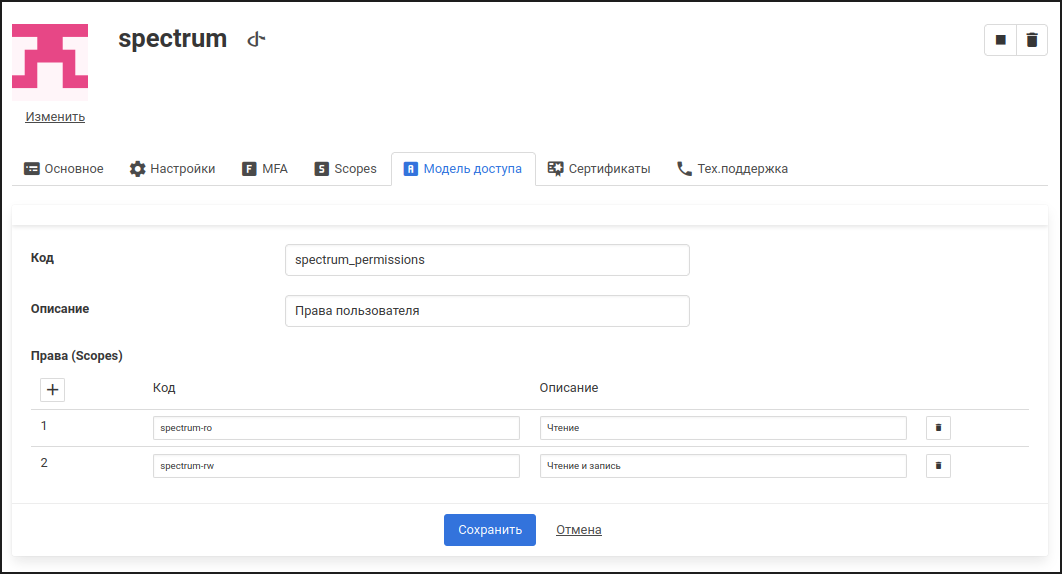Click the Изменить link under the logo
Image resolution: width=1062 pixels, height=574 pixels.
click(55, 117)
